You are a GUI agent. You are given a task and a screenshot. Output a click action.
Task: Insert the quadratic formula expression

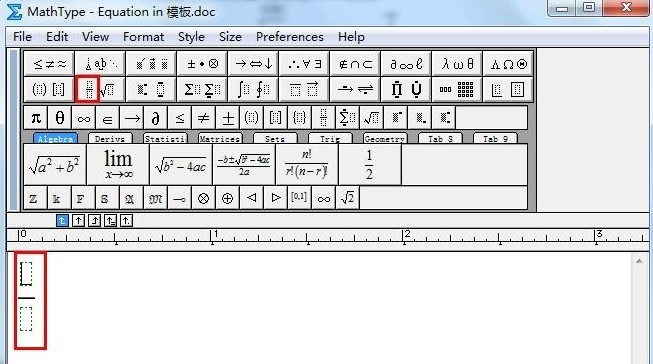[244, 165]
